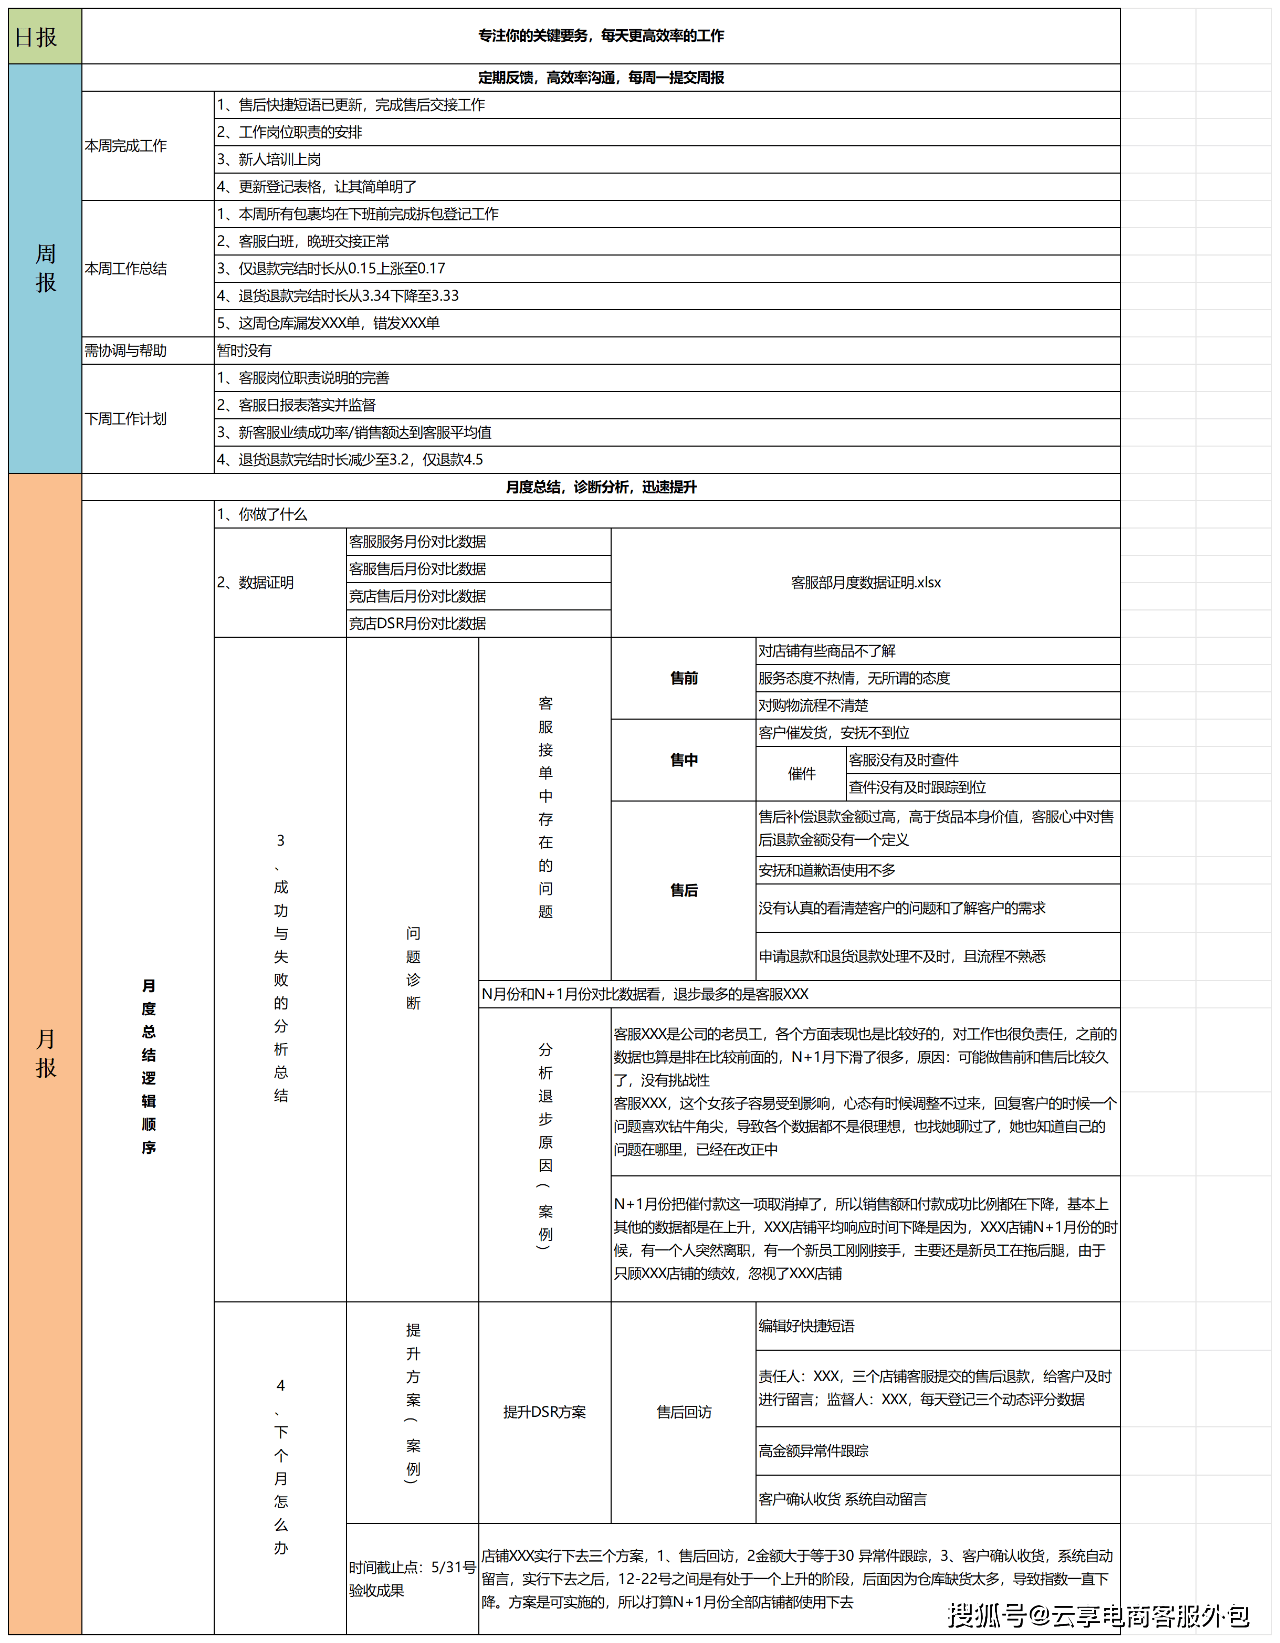Select 客服售后月份对比数据 cell

click(x=479, y=569)
